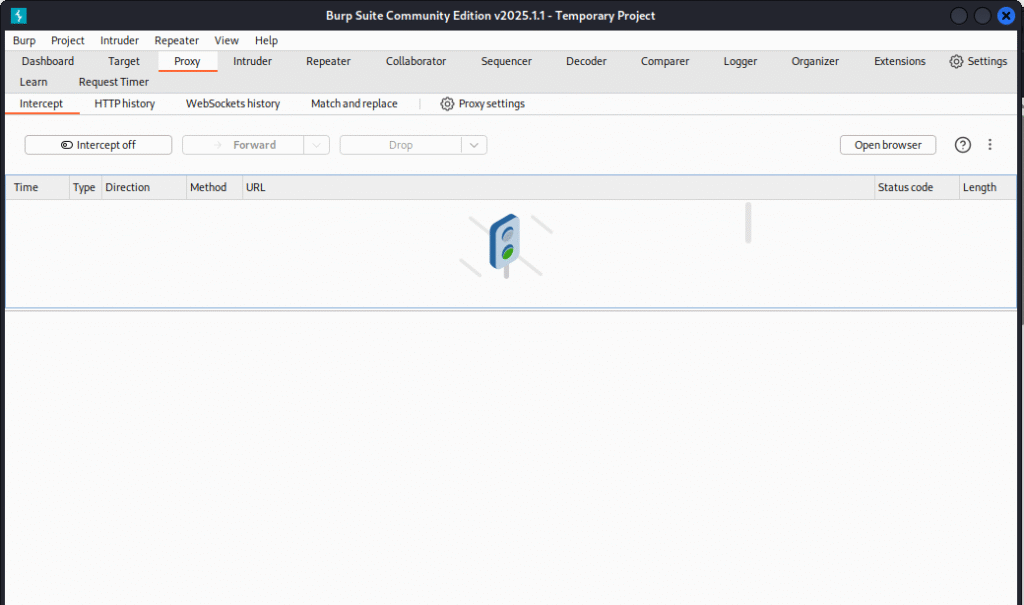The width and height of the screenshot is (1024, 605).
Task: Switch to Match and replace sub-tab
Action: pos(354,104)
